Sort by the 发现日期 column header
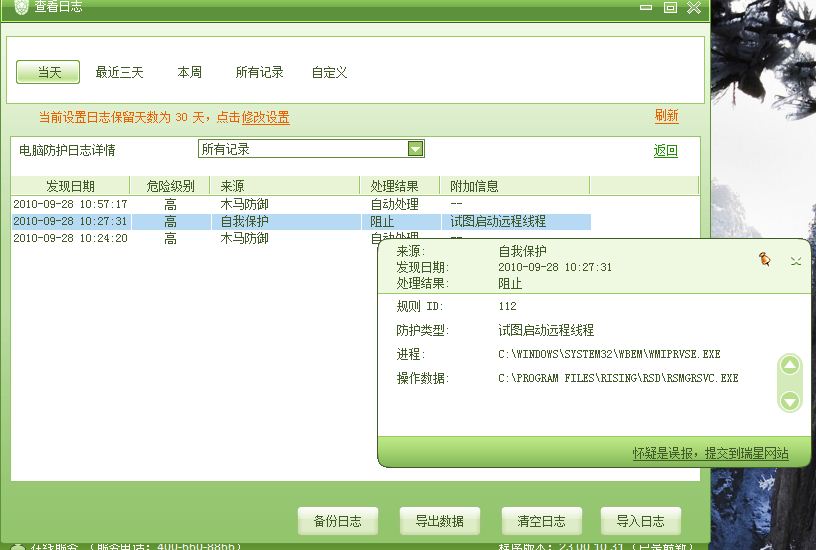This screenshot has height=550, width=816. click(70, 186)
